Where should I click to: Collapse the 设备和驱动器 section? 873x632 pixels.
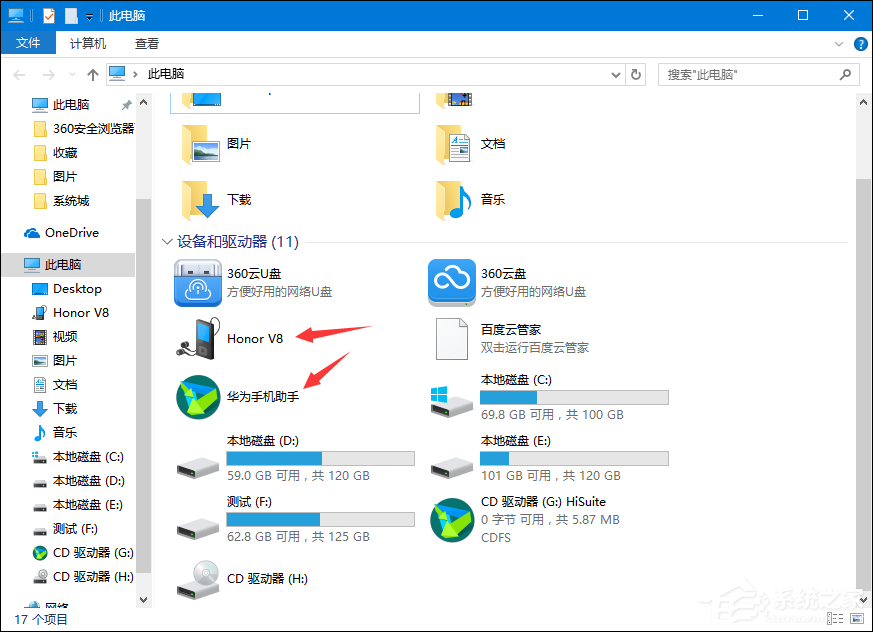tap(166, 241)
